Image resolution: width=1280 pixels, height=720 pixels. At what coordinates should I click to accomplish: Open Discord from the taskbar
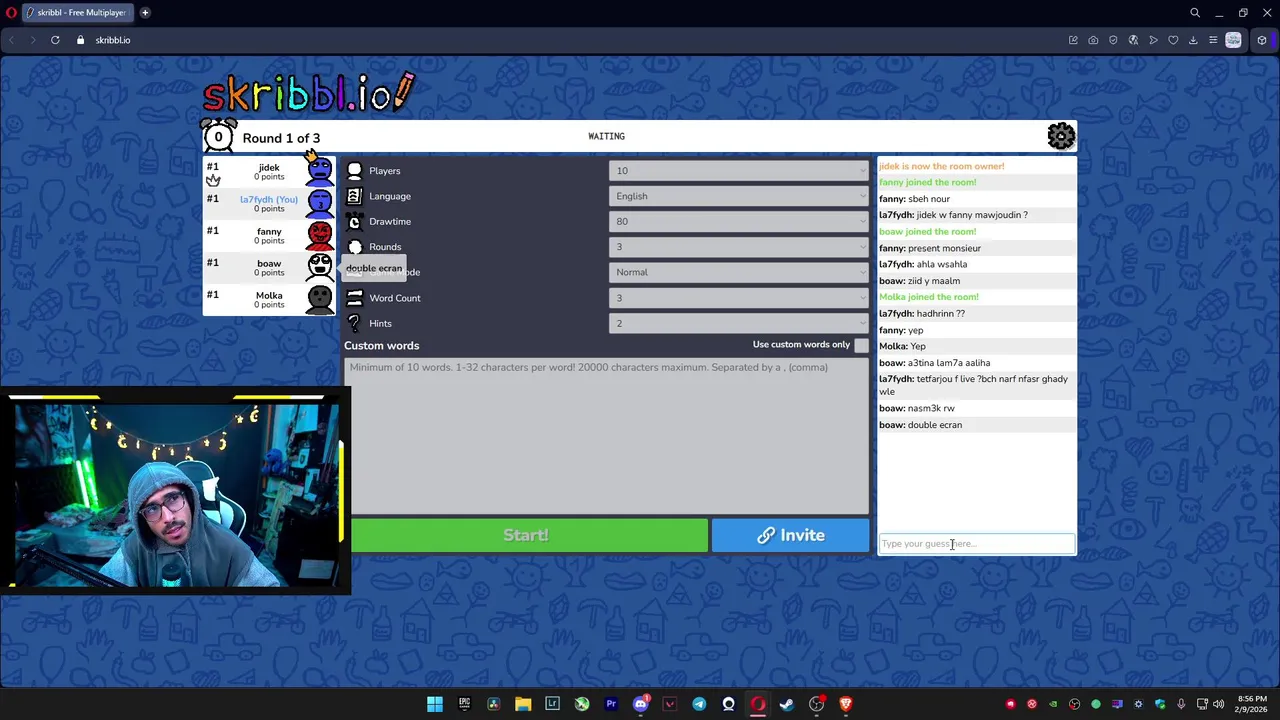coord(640,704)
